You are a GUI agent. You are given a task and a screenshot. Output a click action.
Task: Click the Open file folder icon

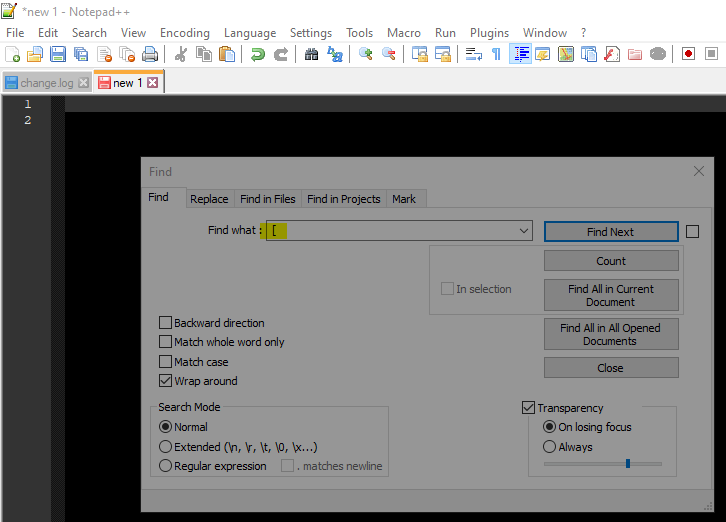tap(35, 54)
